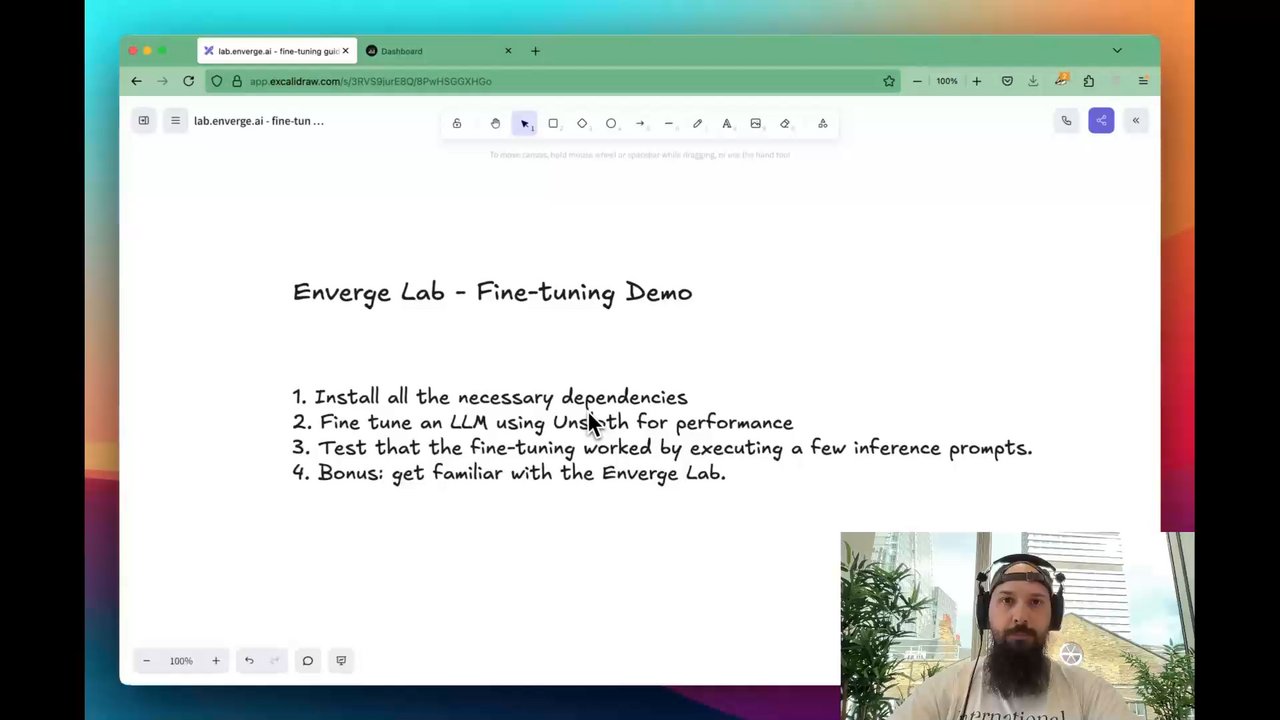Click the webcam video overlay thumbnail
This screenshot has width=1280, height=720.
(1017, 626)
